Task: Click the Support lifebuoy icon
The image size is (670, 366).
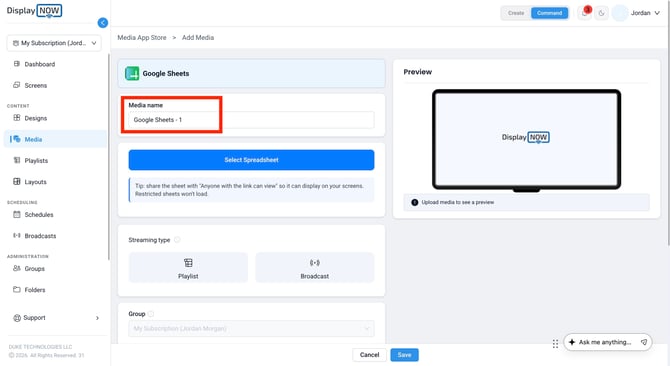Action: (x=17, y=318)
